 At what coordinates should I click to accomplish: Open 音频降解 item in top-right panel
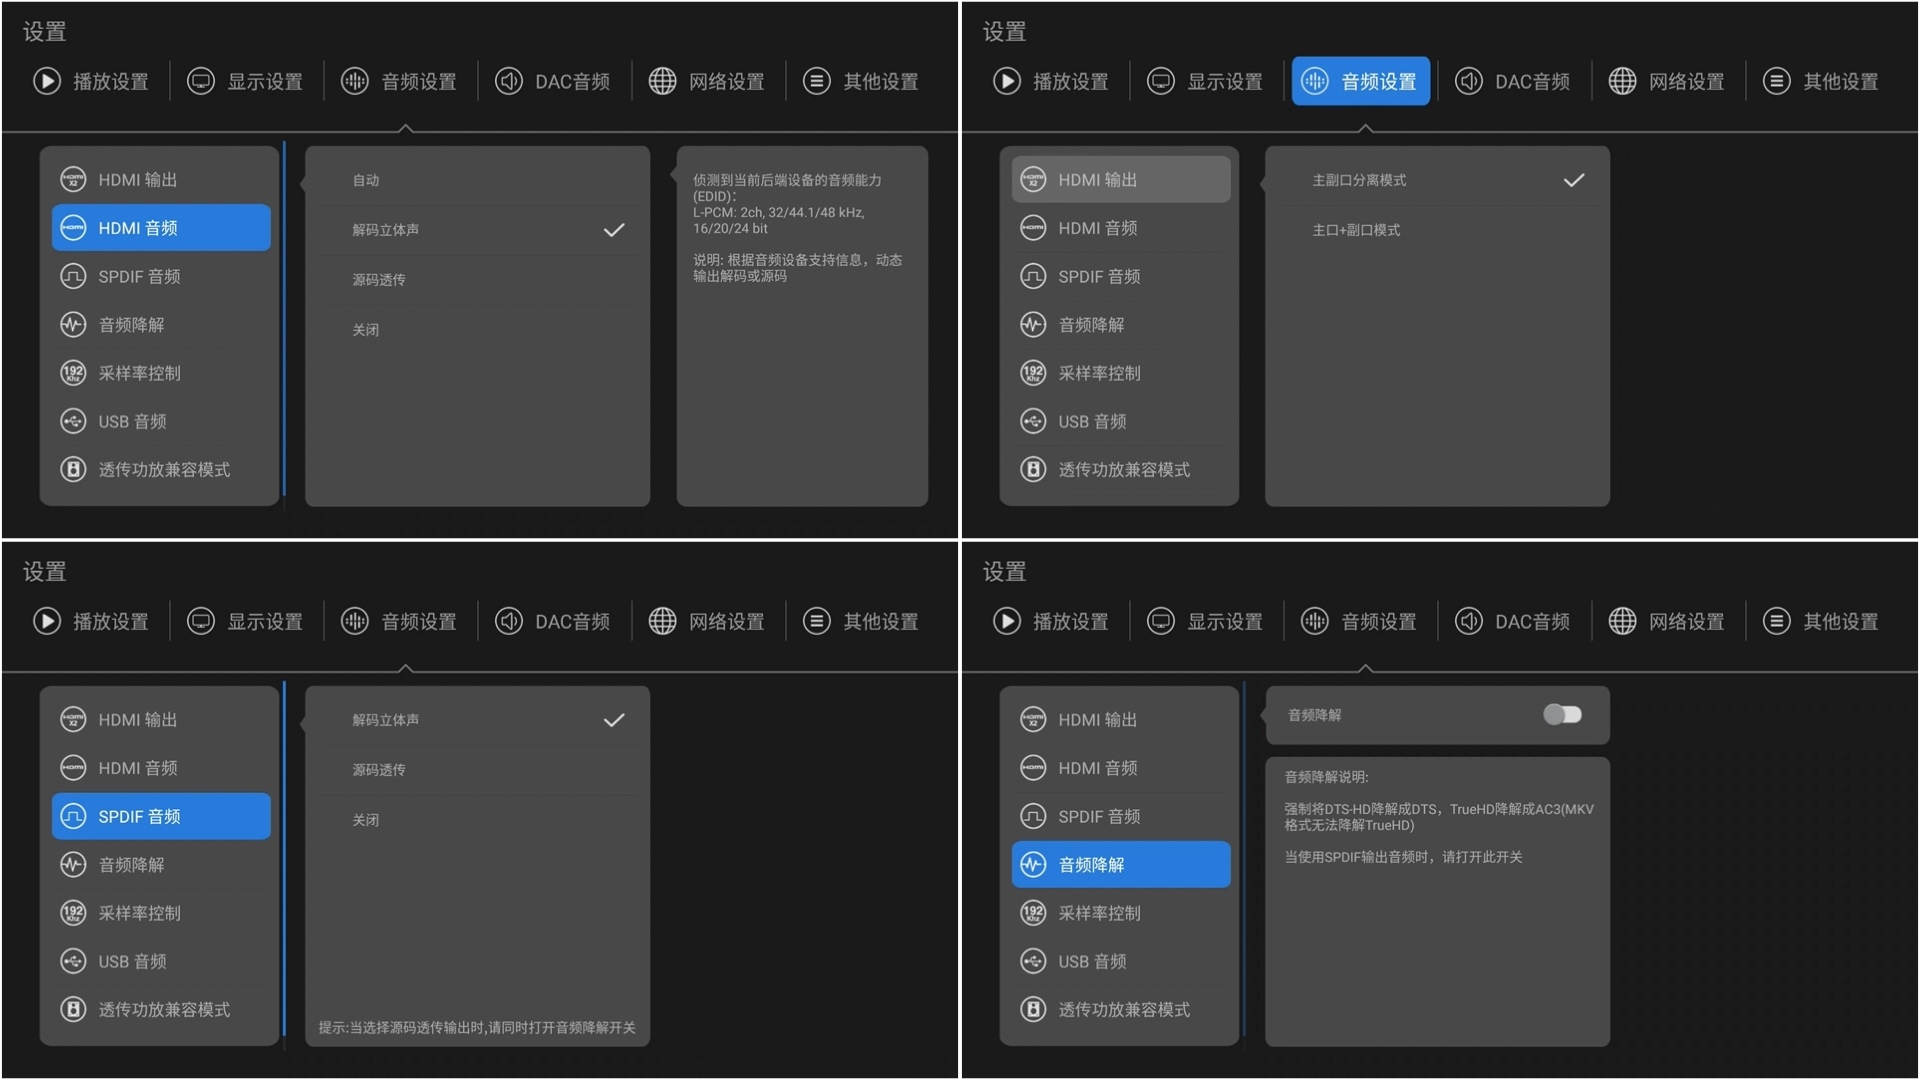[1121, 325]
